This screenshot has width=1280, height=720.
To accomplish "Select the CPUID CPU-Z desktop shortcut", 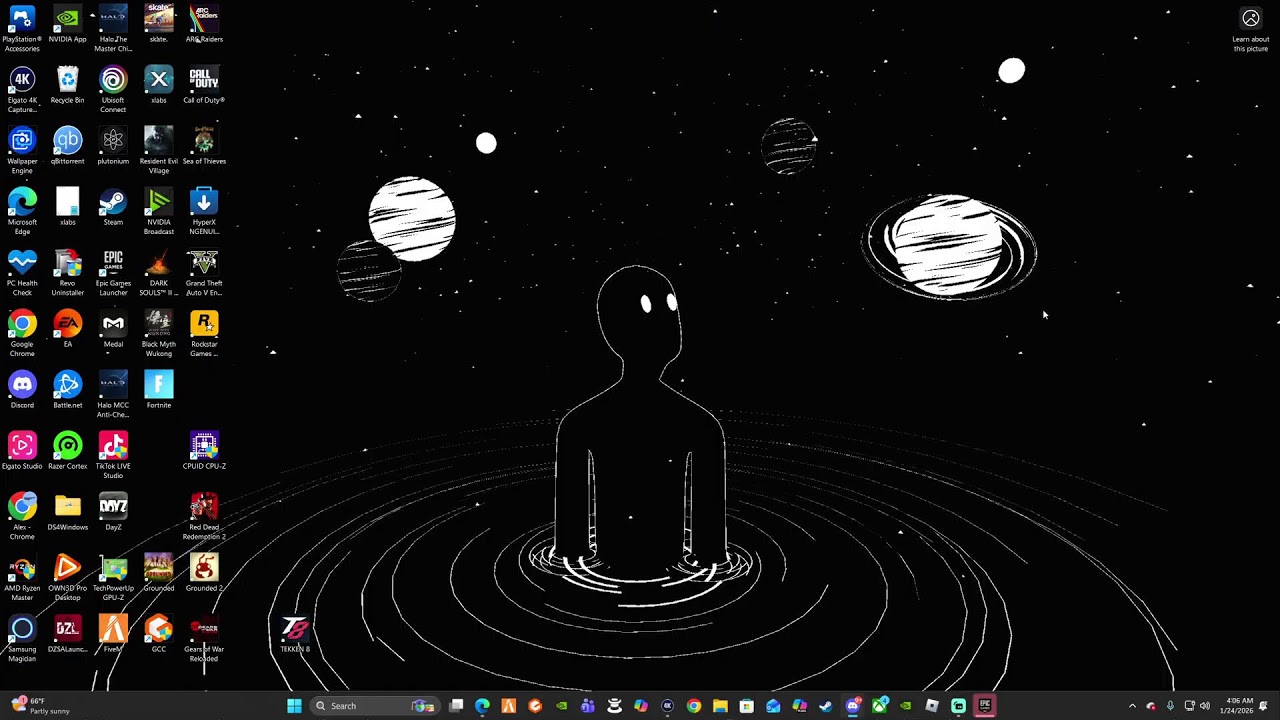I will [x=204, y=452].
